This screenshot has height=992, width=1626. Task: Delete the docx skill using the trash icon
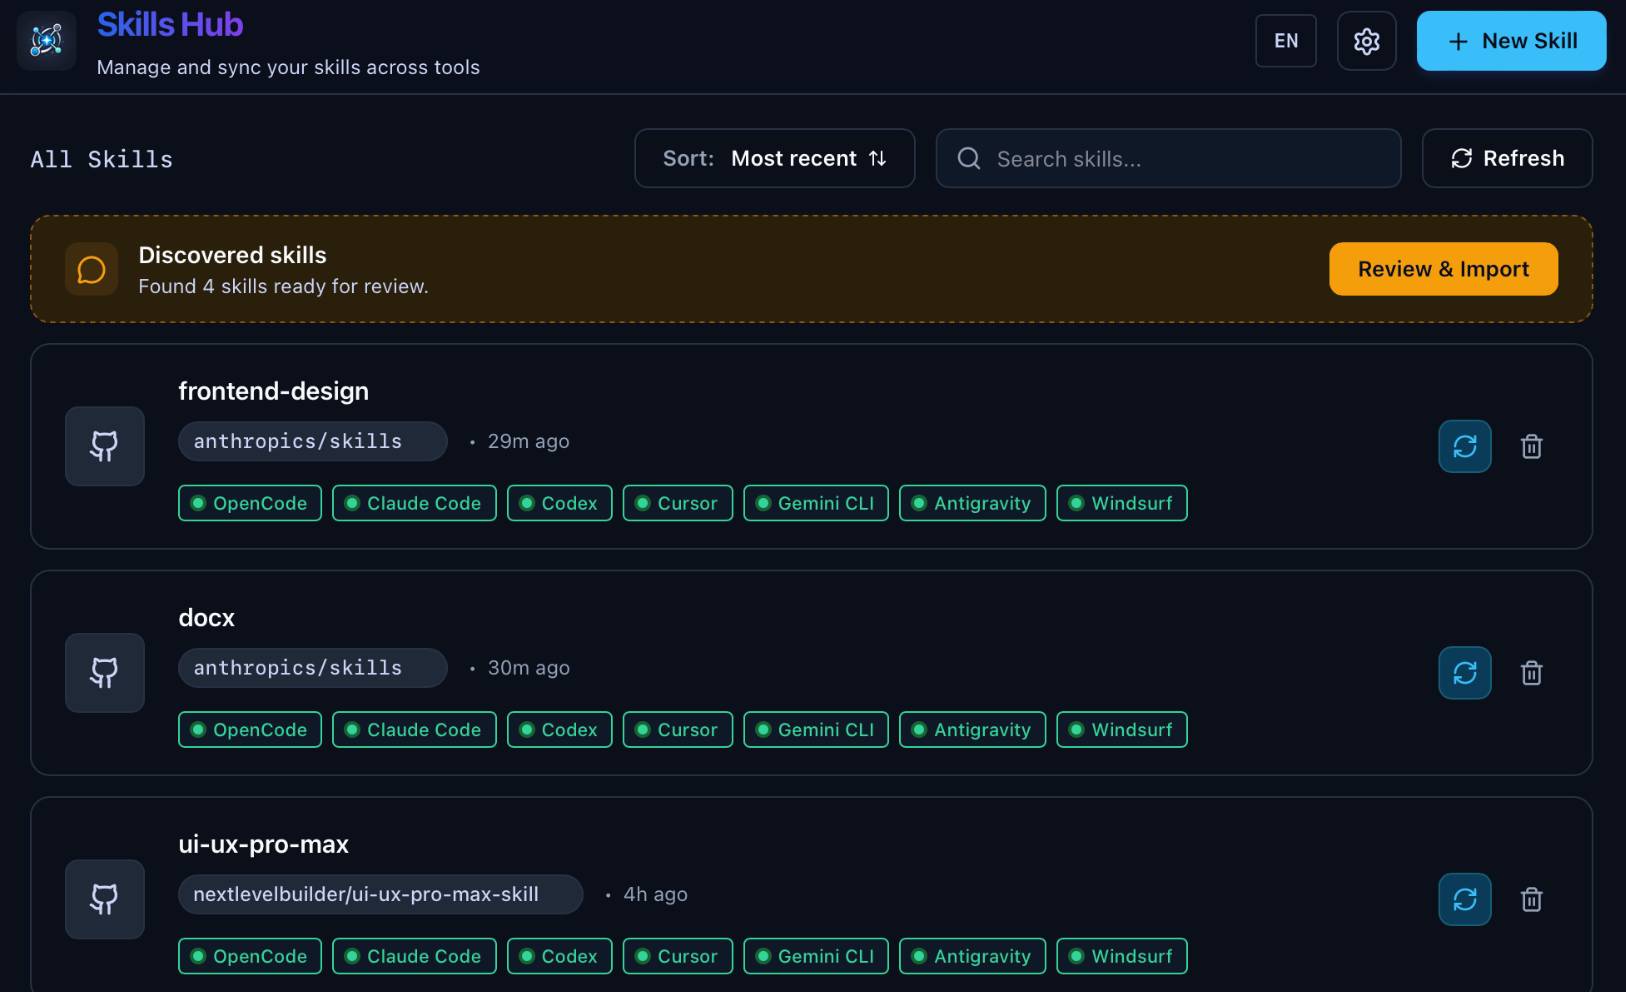click(1531, 673)
